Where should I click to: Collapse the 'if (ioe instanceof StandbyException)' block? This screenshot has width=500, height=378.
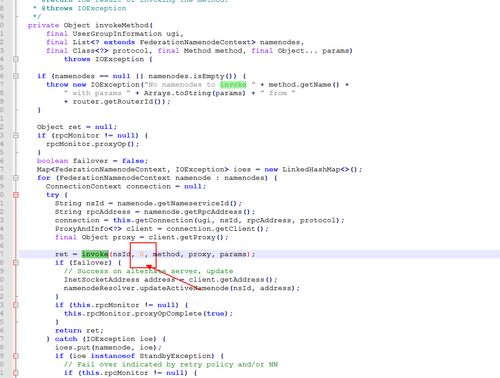pyautogui.click(x=16, y=356)
